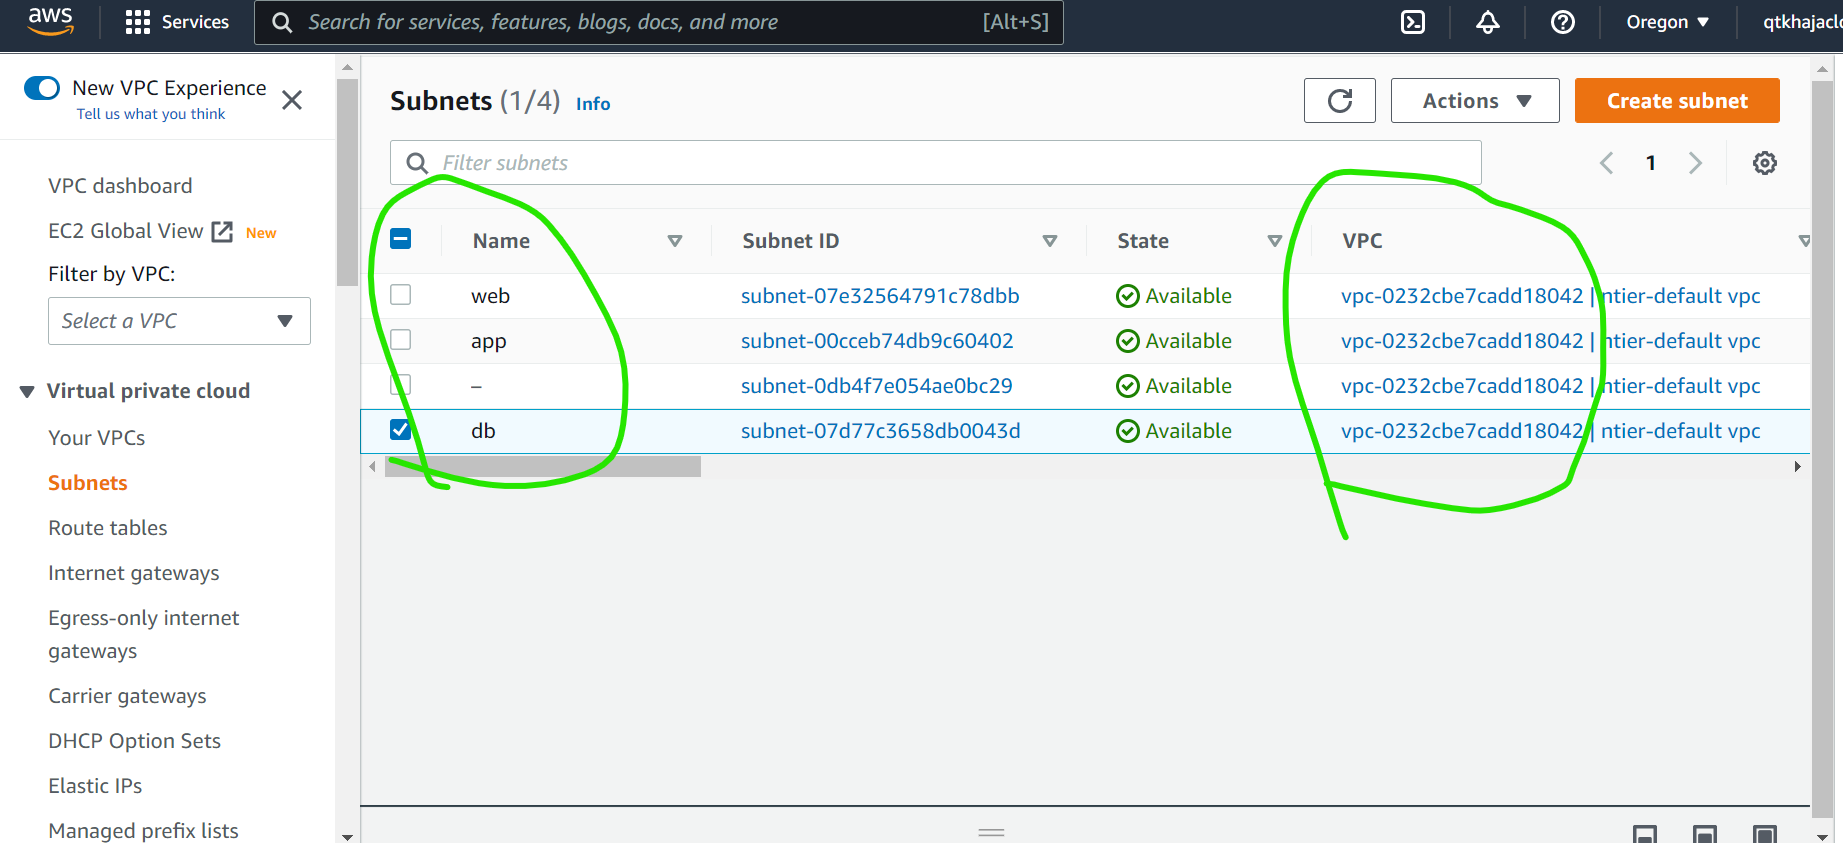Collapse the Virtual private cloud section
This screenshot has width=1843, height=843.
point(27,391)
